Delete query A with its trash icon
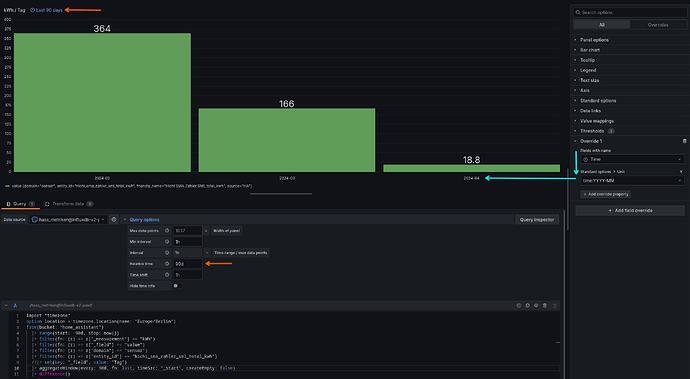Image resolution: width=690 pixels, height=379 pixels. click(544, 305)
